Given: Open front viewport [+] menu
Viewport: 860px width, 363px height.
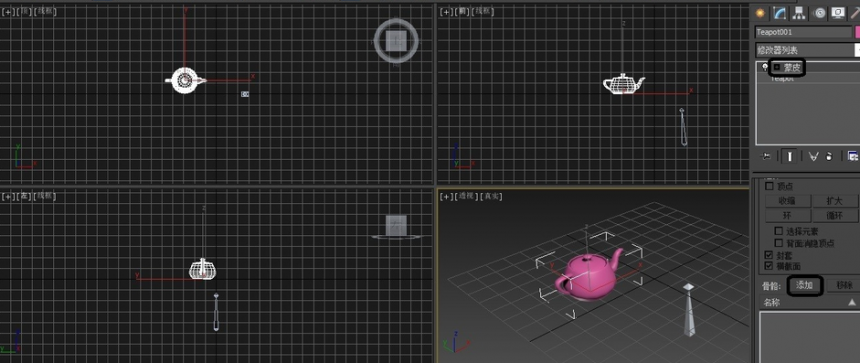Looking at the screenshot, I should coord(446,11).
